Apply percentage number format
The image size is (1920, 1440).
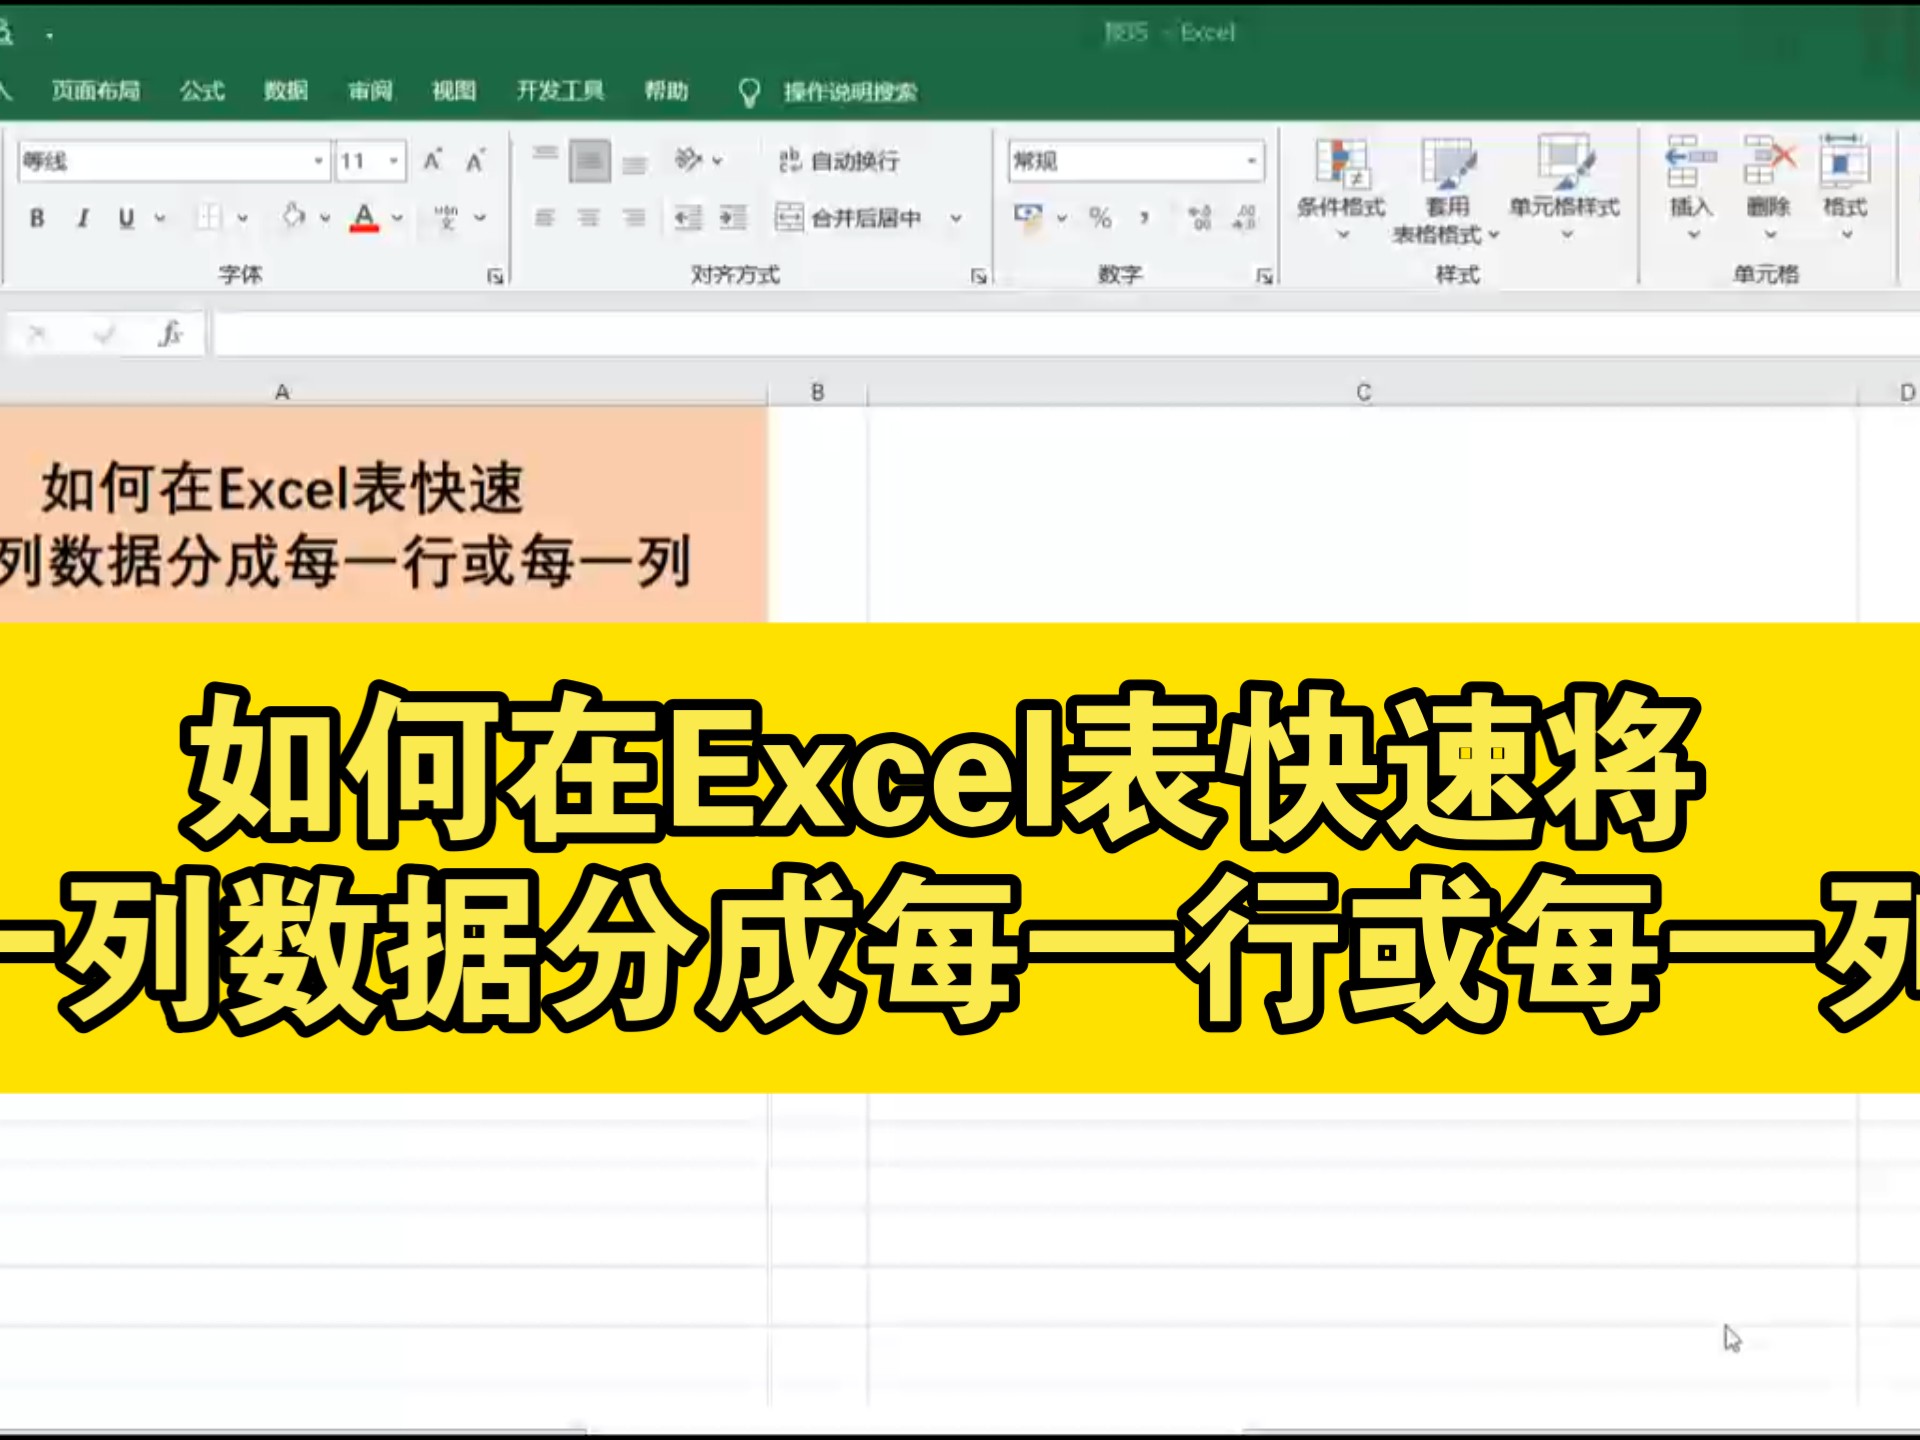coord(1102,217)
